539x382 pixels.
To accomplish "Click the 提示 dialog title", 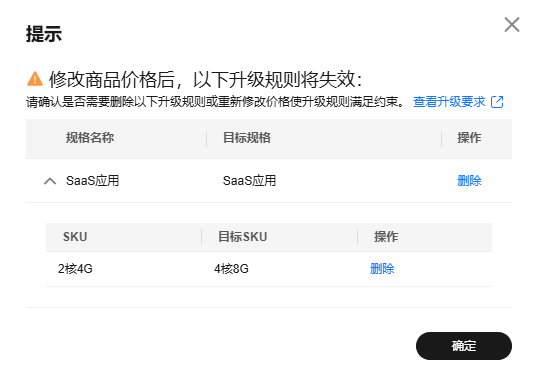I will point(44,34).
